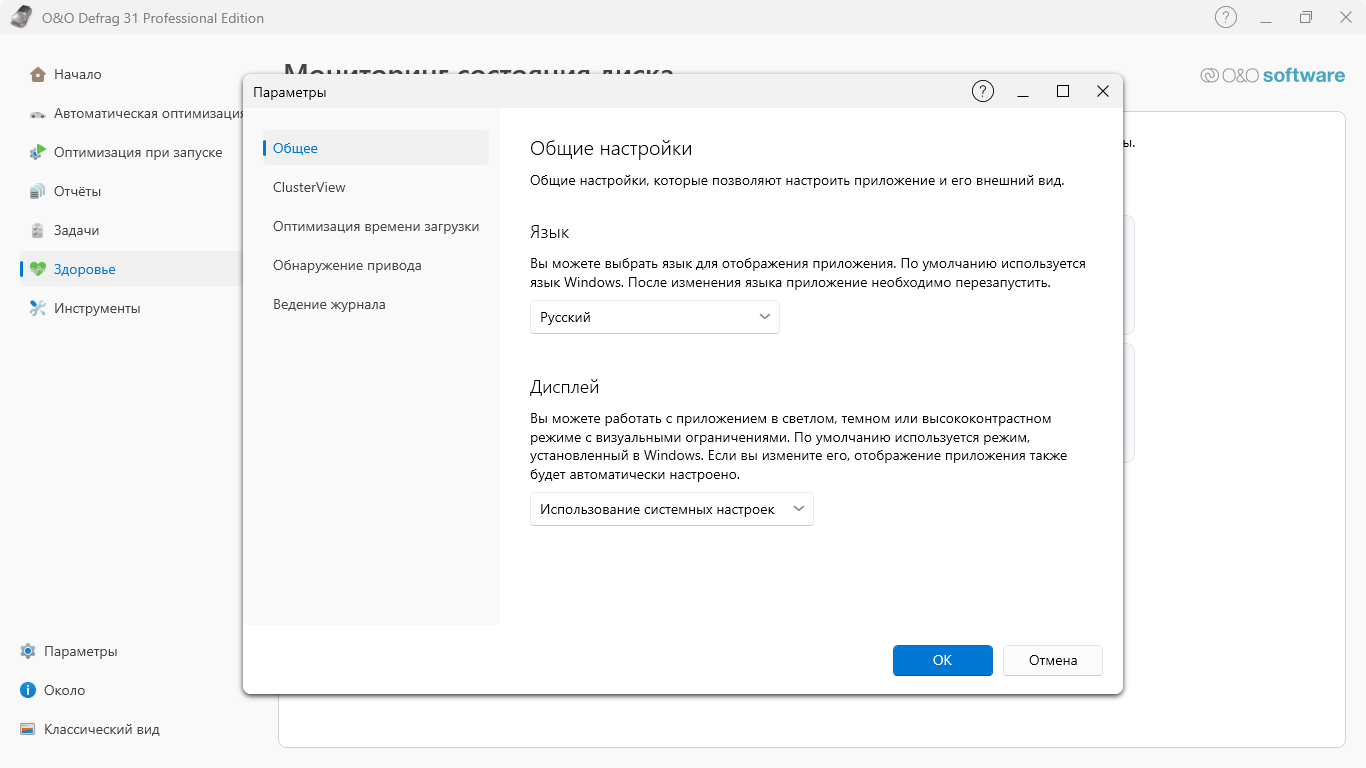Click the Параметры dialog title text
This screenshot has height=768, width=1366.
pos(290,92)
